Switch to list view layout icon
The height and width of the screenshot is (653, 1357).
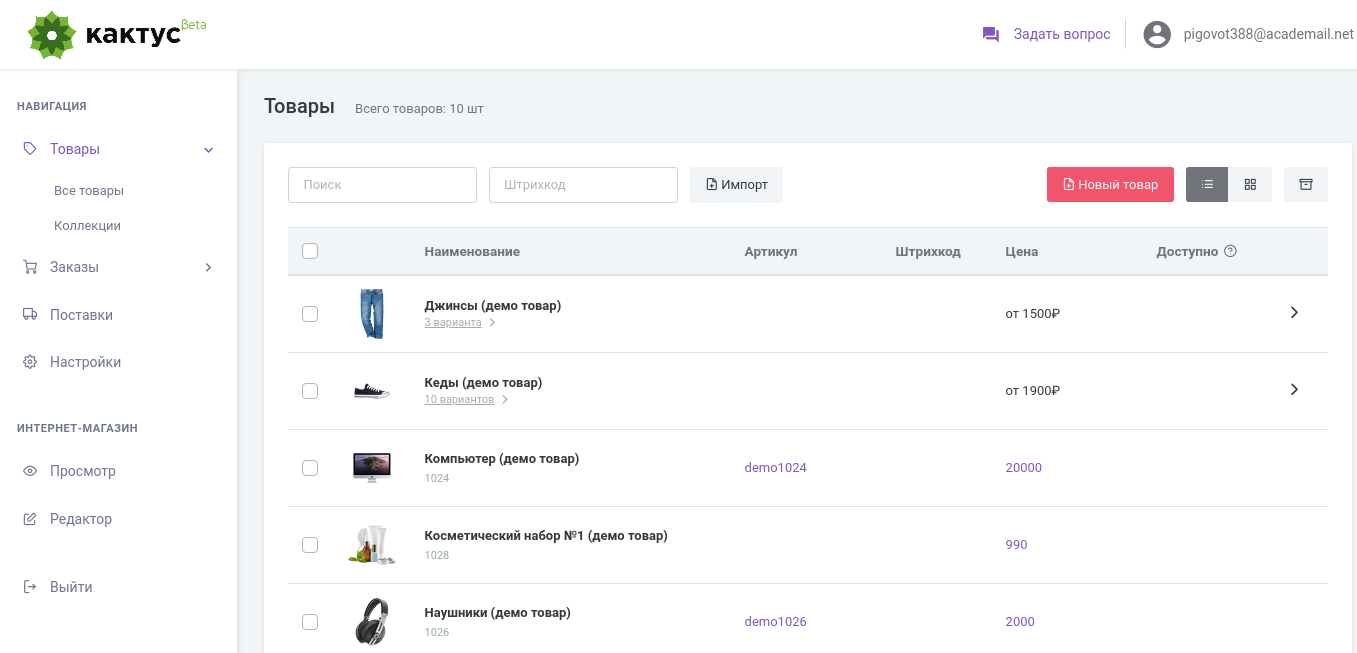[1207, 185]
